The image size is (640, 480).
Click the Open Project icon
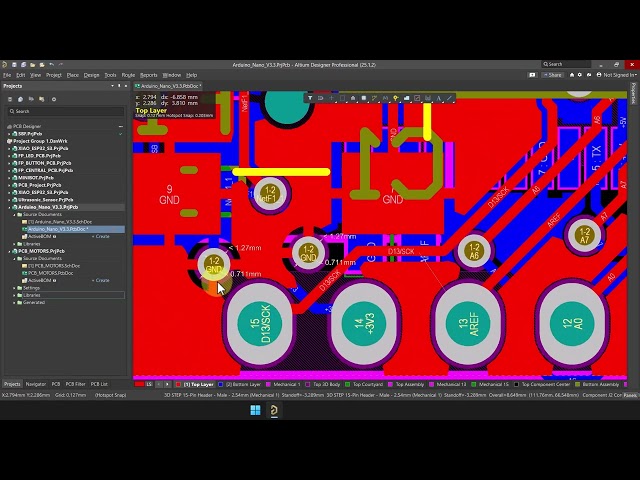click(x=42, y=64)
